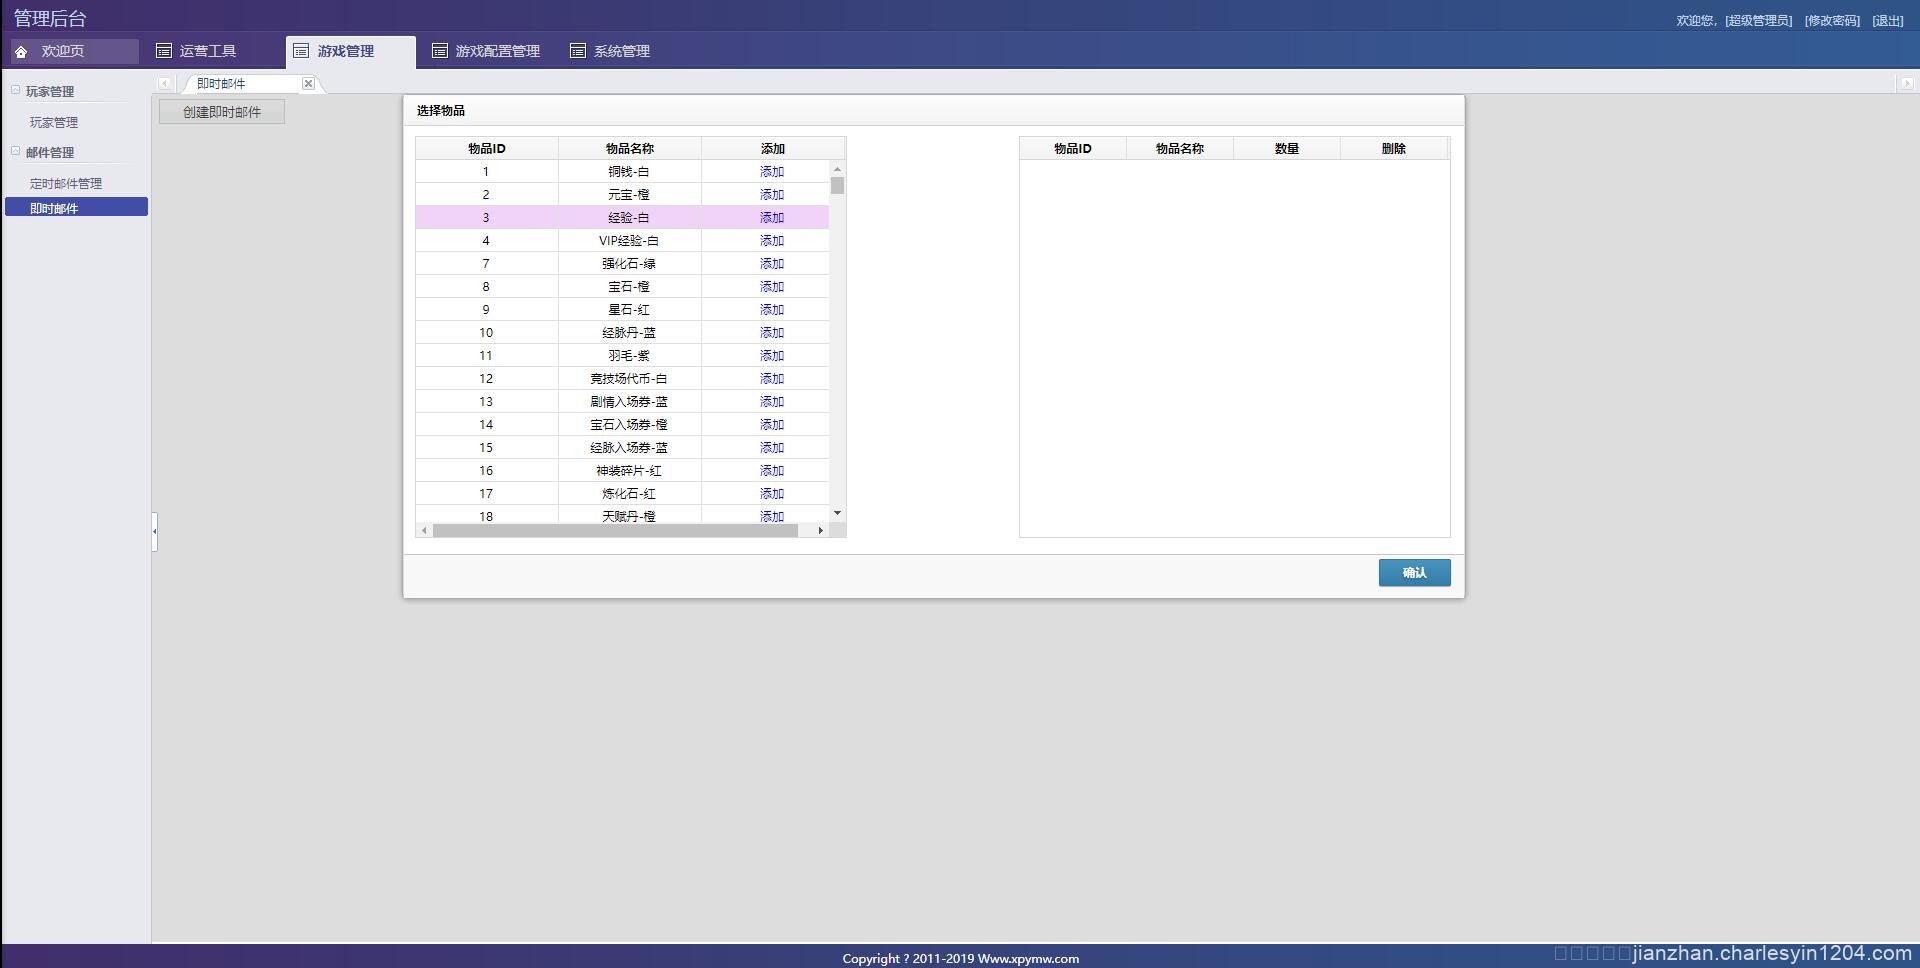Add item 竞技场代币-白 via its 添加 link
Viewport: 1920px width, 968px height.
772,379
